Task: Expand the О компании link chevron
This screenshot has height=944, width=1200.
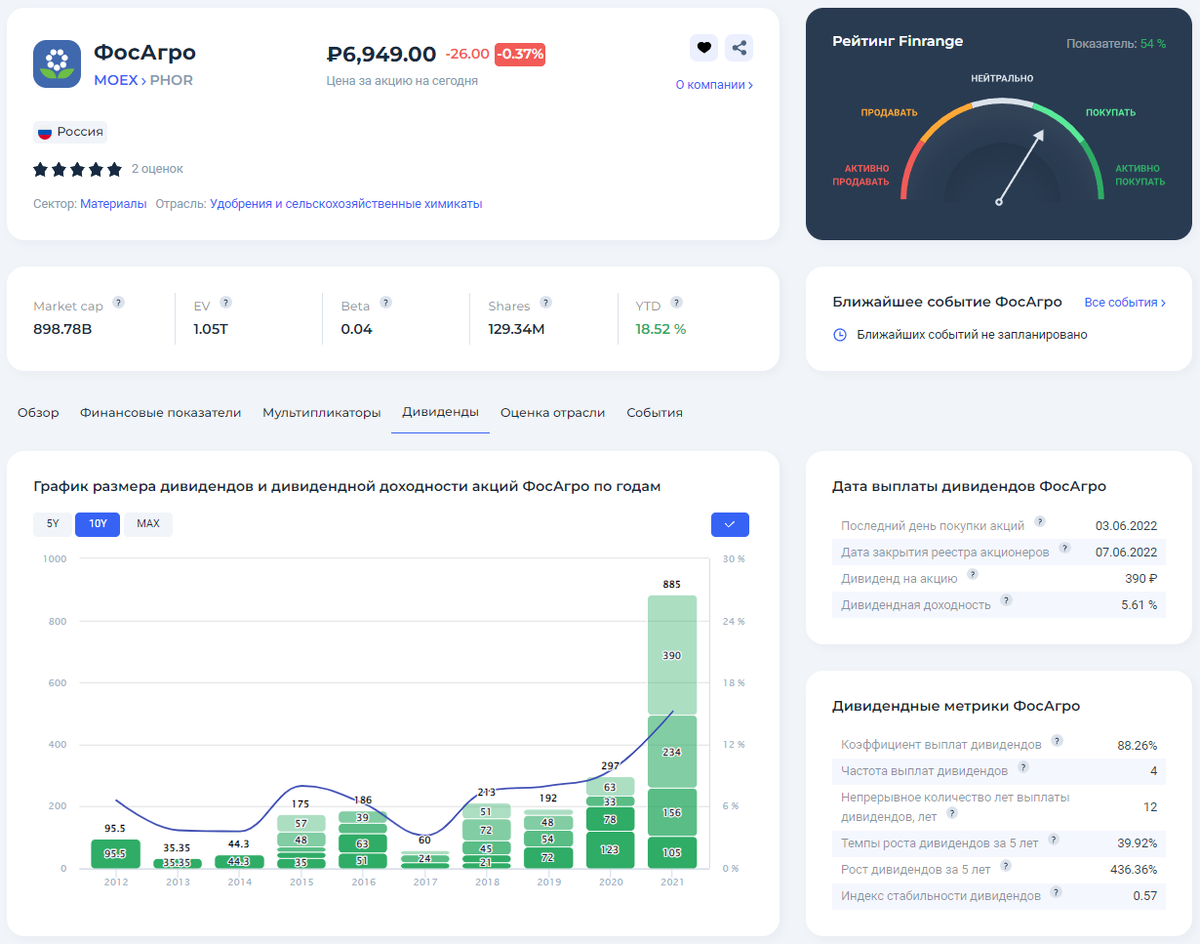Action: [750, 85]
